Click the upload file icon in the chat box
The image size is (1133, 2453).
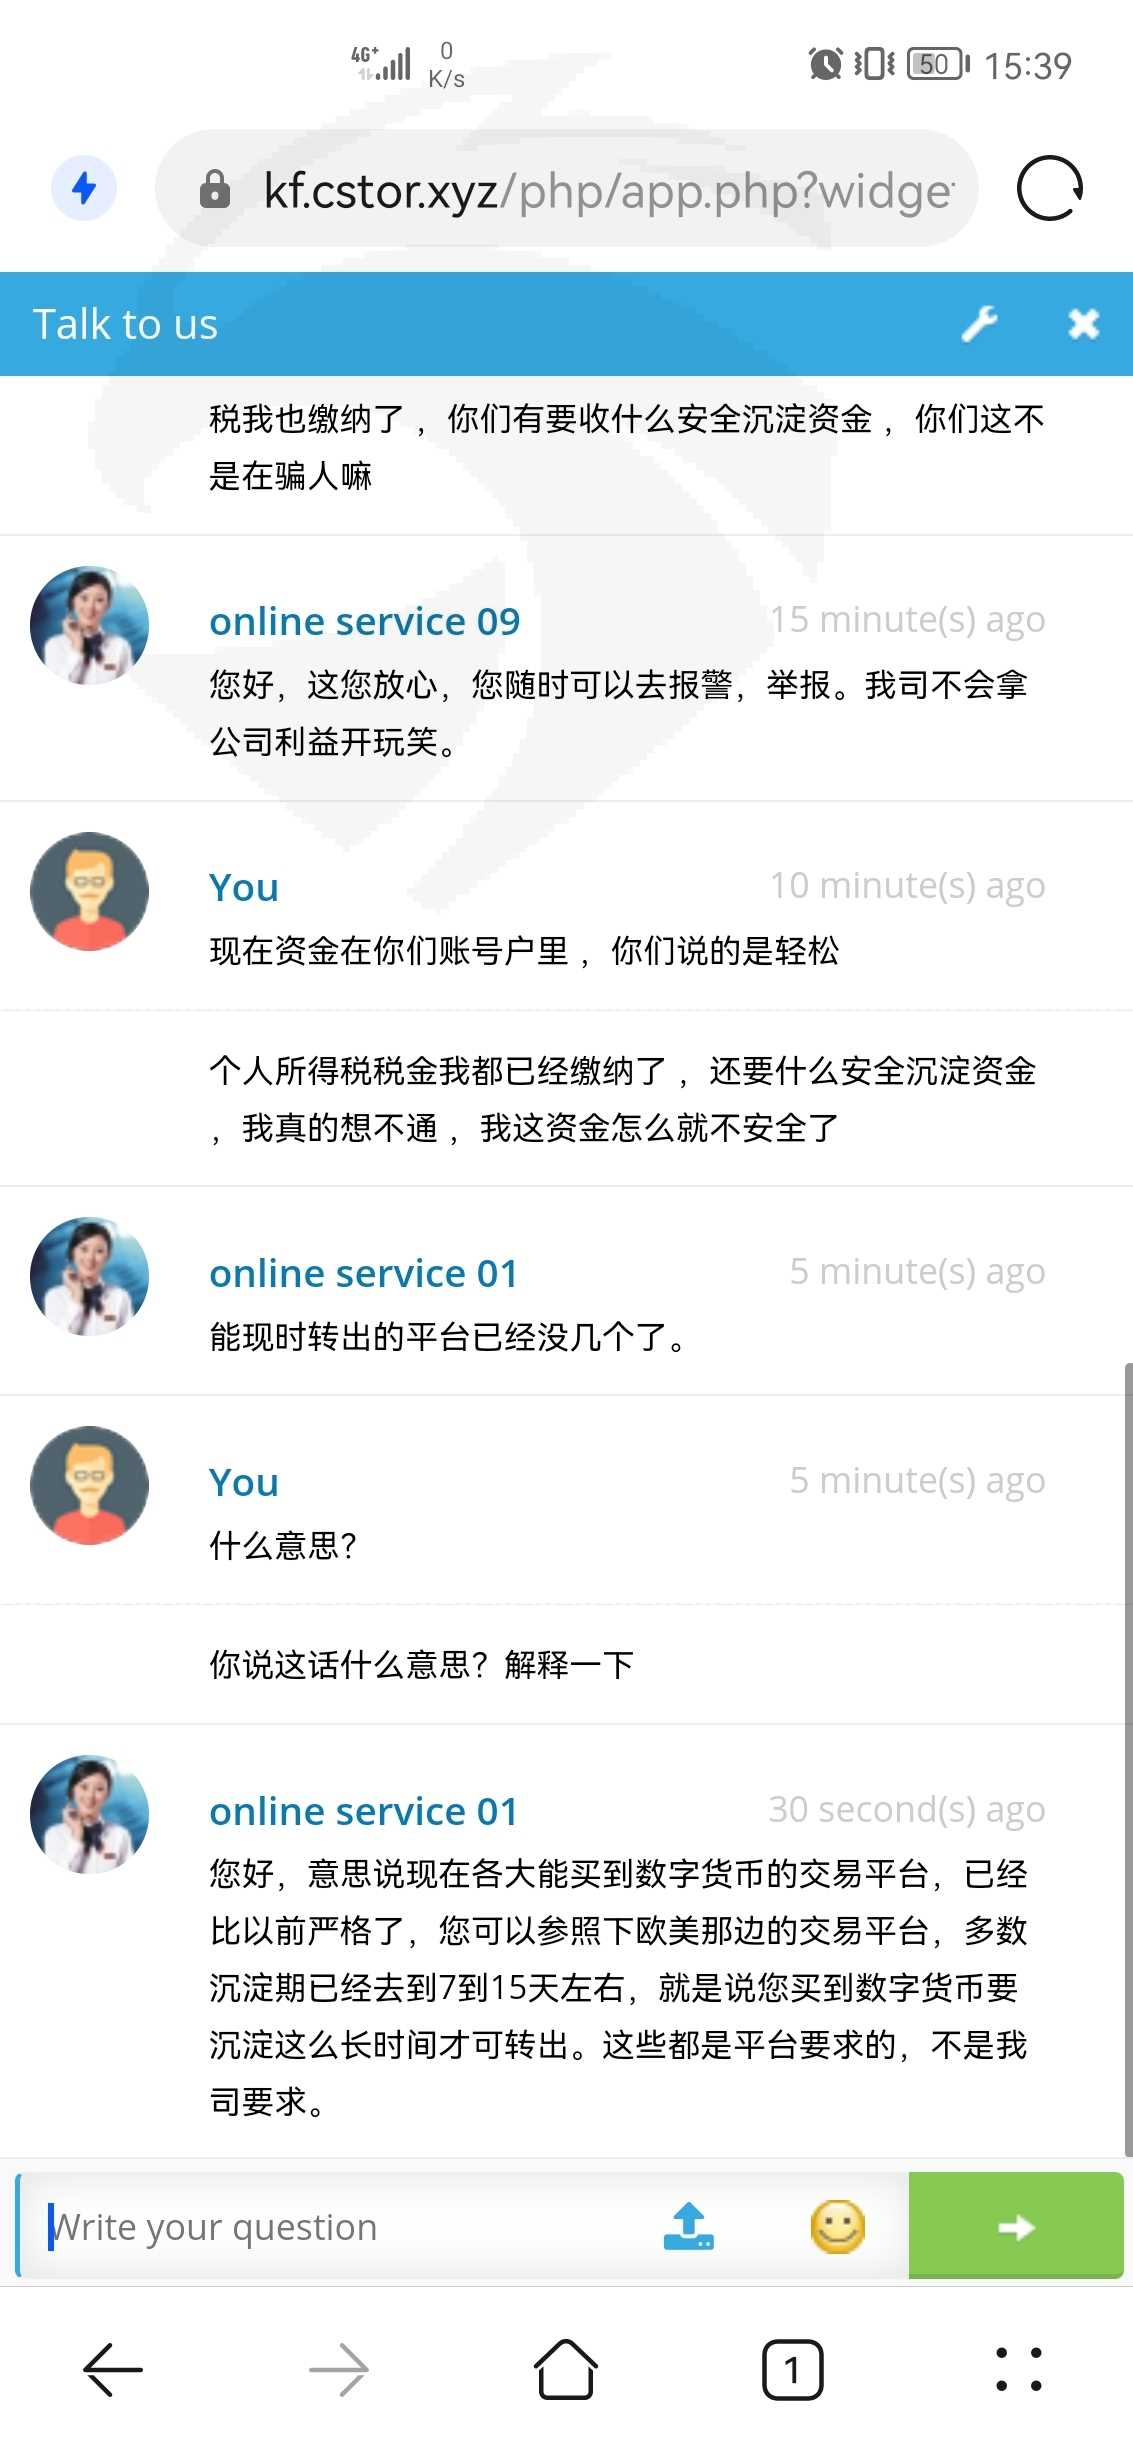tap(688, 2226)
